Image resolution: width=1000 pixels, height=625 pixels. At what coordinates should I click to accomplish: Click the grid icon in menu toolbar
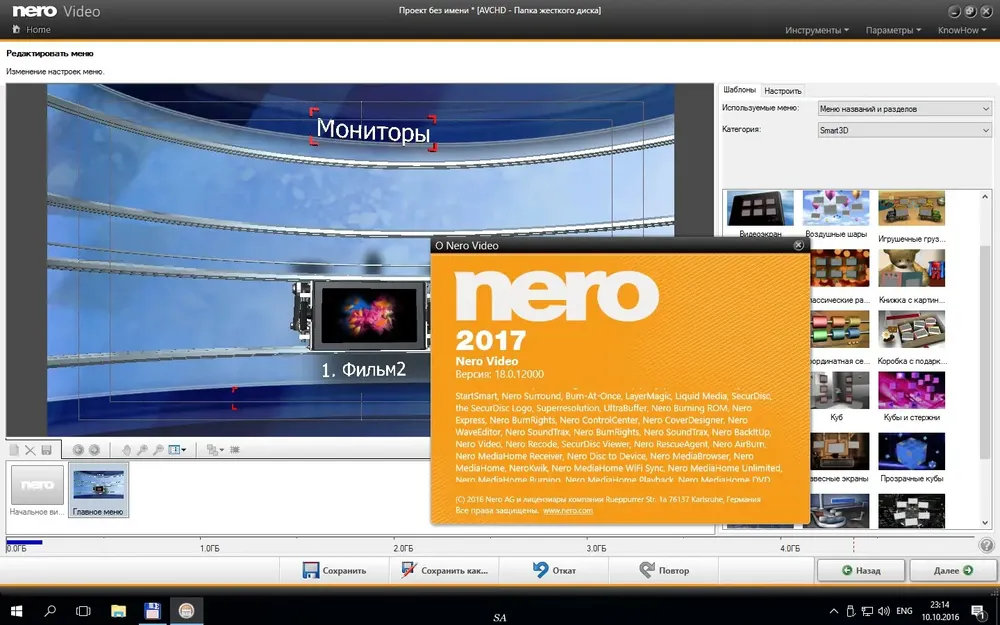click(x=236, y=451)
